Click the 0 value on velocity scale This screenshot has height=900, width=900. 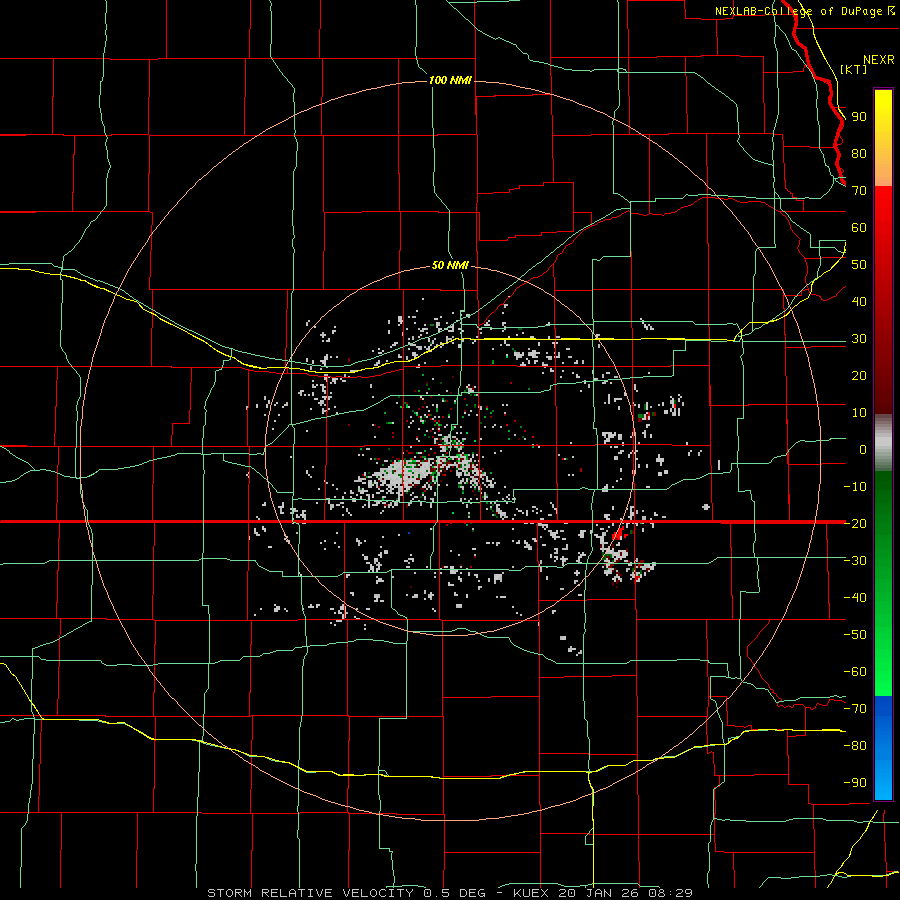[x=863, y=449]
